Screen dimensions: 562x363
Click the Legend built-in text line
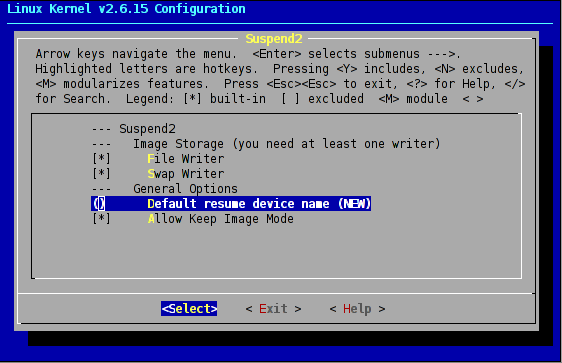(259, 99)
